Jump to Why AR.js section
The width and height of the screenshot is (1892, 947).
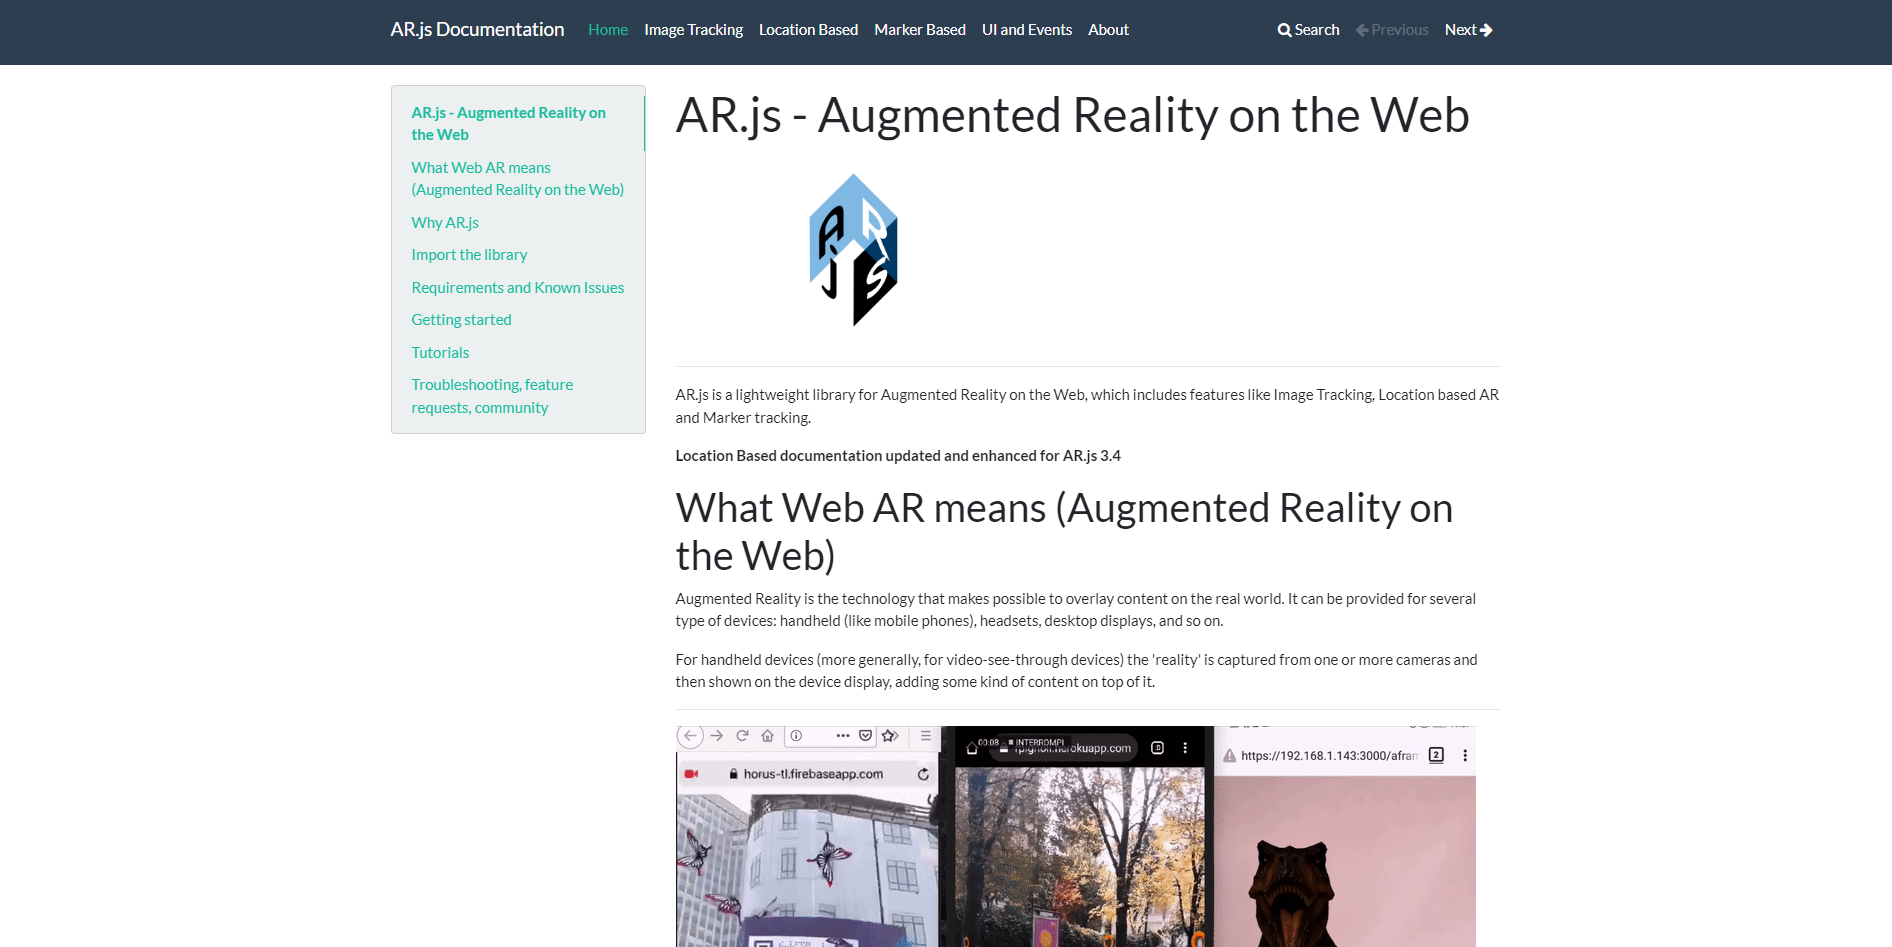click(x=445, y=223)
